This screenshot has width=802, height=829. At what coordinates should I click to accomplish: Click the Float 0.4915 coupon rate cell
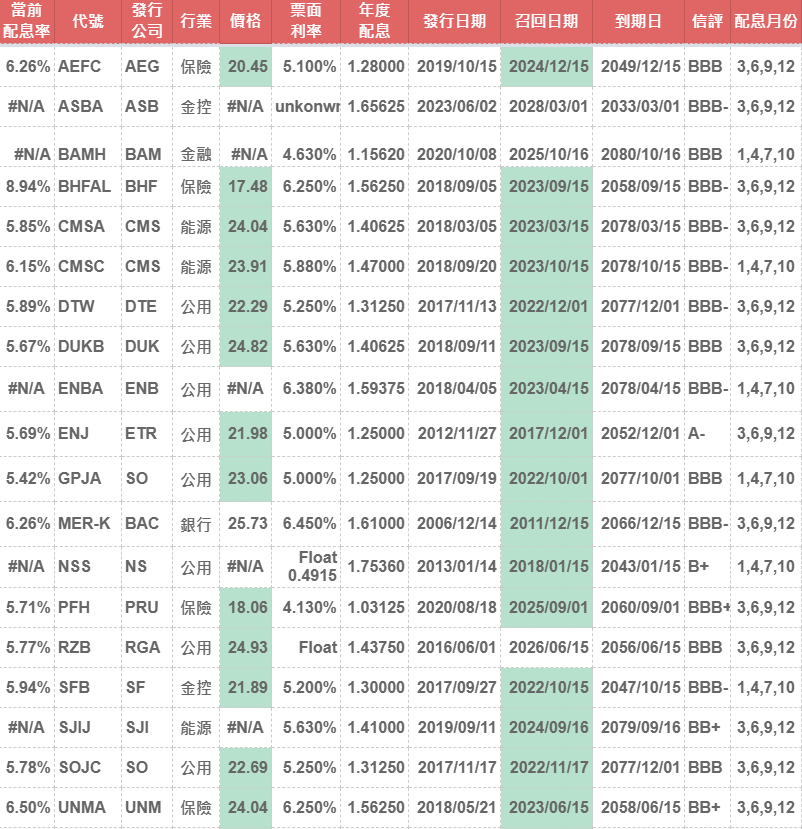(311, 566)
